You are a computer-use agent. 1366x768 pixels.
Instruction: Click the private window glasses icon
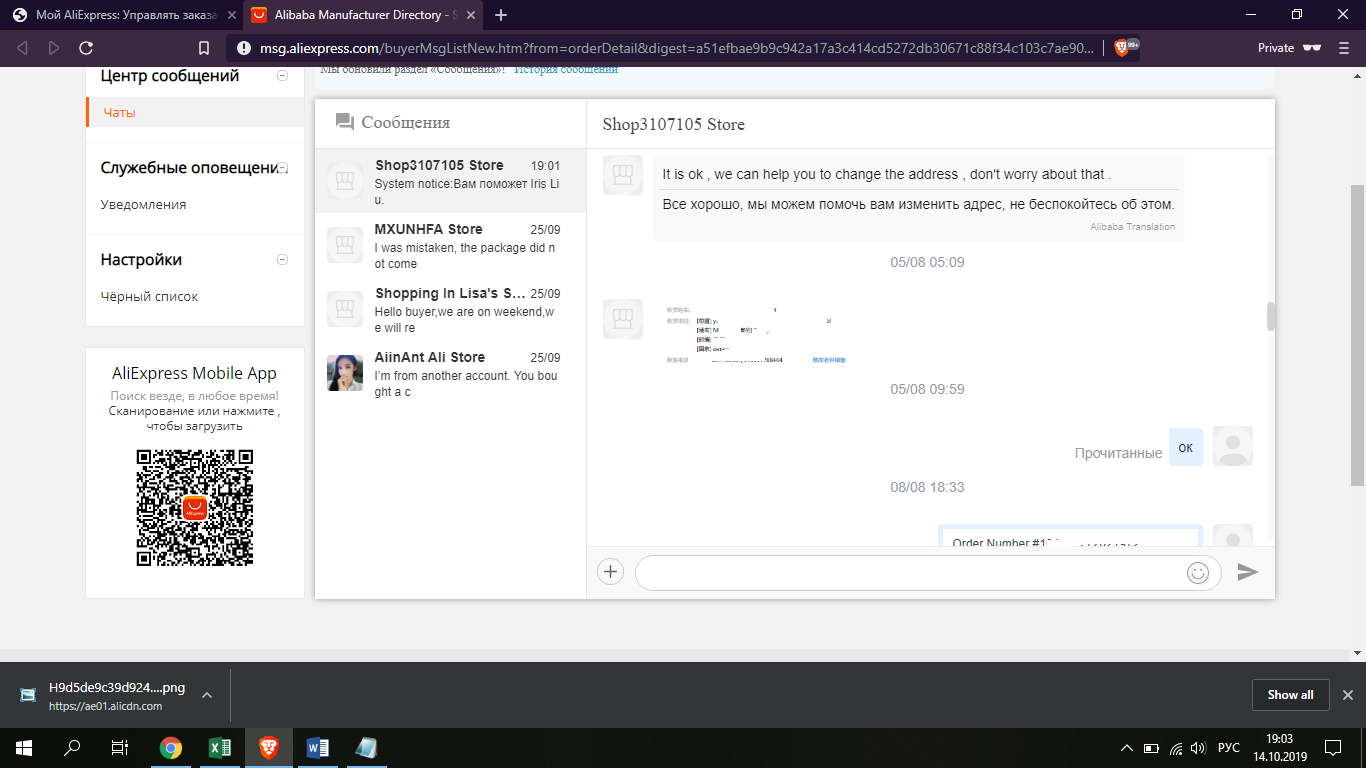coord(1312,48)
